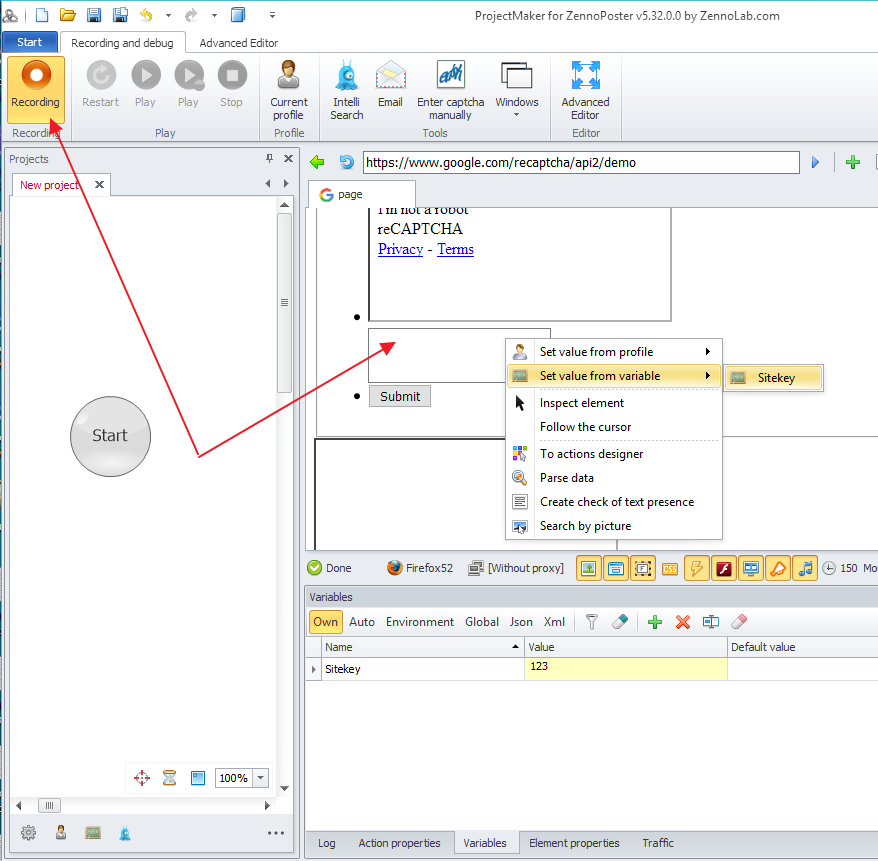Click the red X delete variable icon
Screen dimensions: 878x861
click(683, 622)
